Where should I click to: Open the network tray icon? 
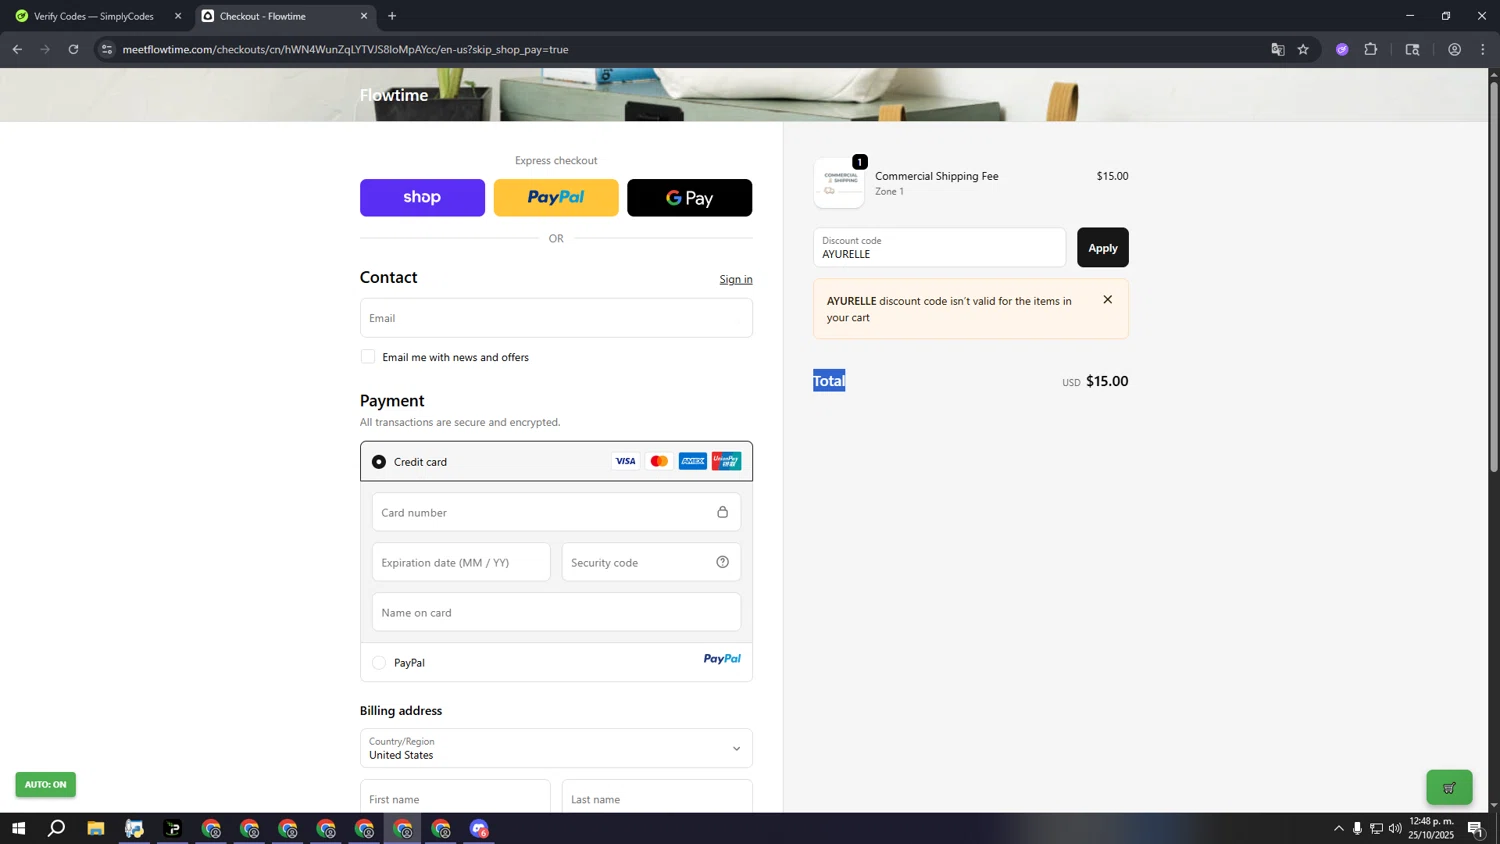coord(1376,829)
